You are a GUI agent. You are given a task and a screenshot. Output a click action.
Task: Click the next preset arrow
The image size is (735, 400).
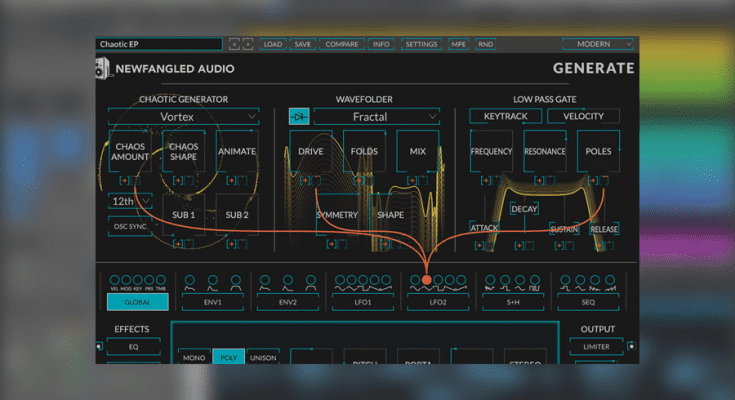pyautogui.click(x=247, y=44)
